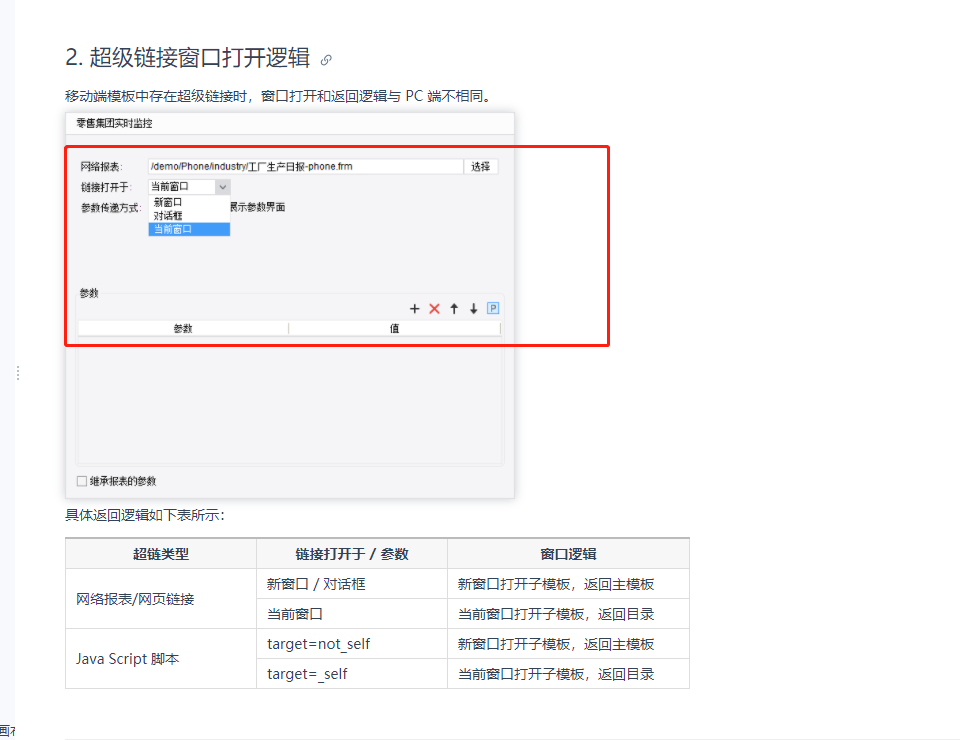Click the 网络报表/网页链接 table cell
960x740 pixels.
(x=161, y=599)
